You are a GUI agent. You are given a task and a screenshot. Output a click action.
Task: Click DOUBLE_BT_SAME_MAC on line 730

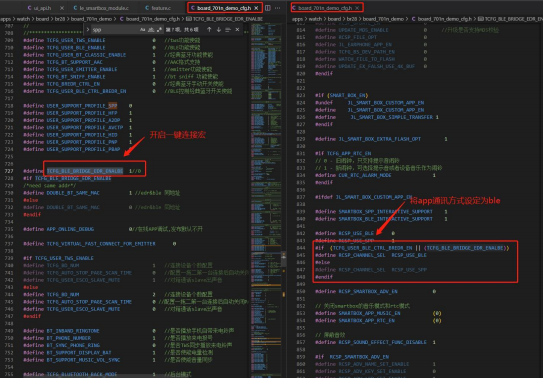click(x=73, y=193)
